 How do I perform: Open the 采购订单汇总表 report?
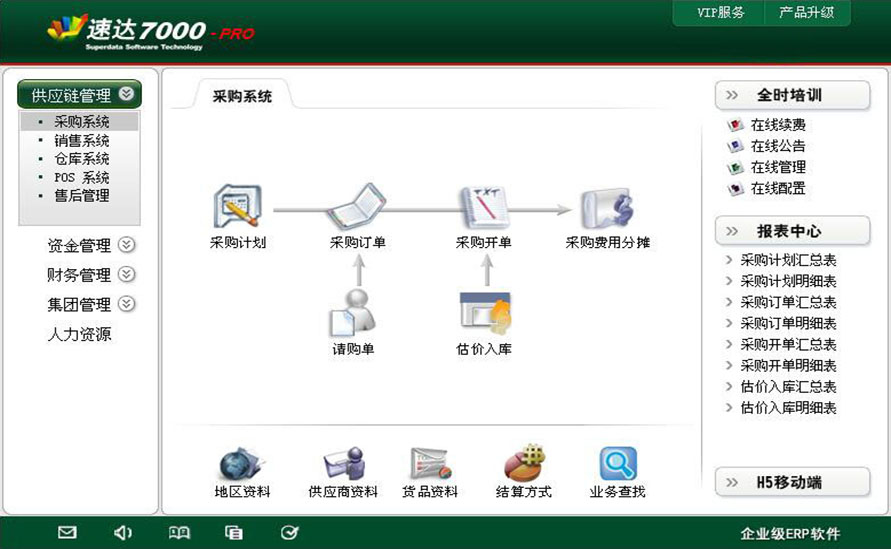point(788,302)
